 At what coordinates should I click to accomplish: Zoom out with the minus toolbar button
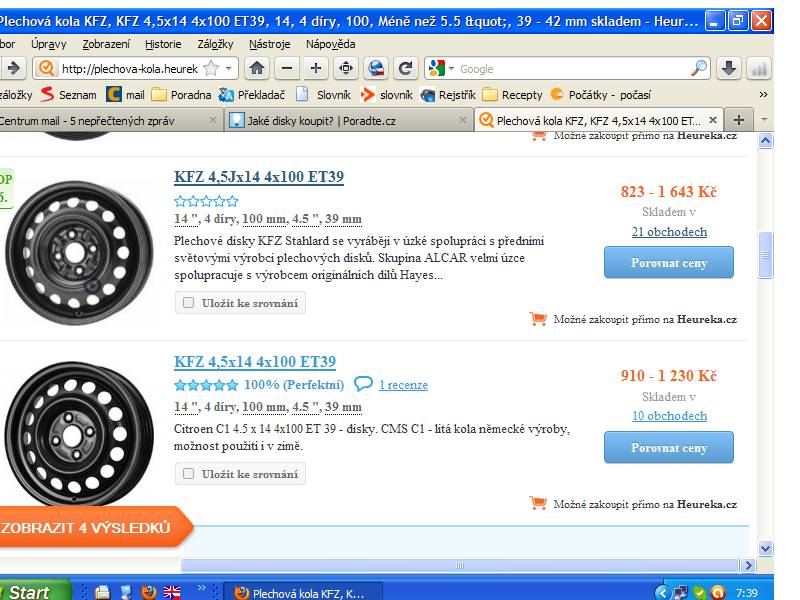pyautogui.click(x=287, y=68)
